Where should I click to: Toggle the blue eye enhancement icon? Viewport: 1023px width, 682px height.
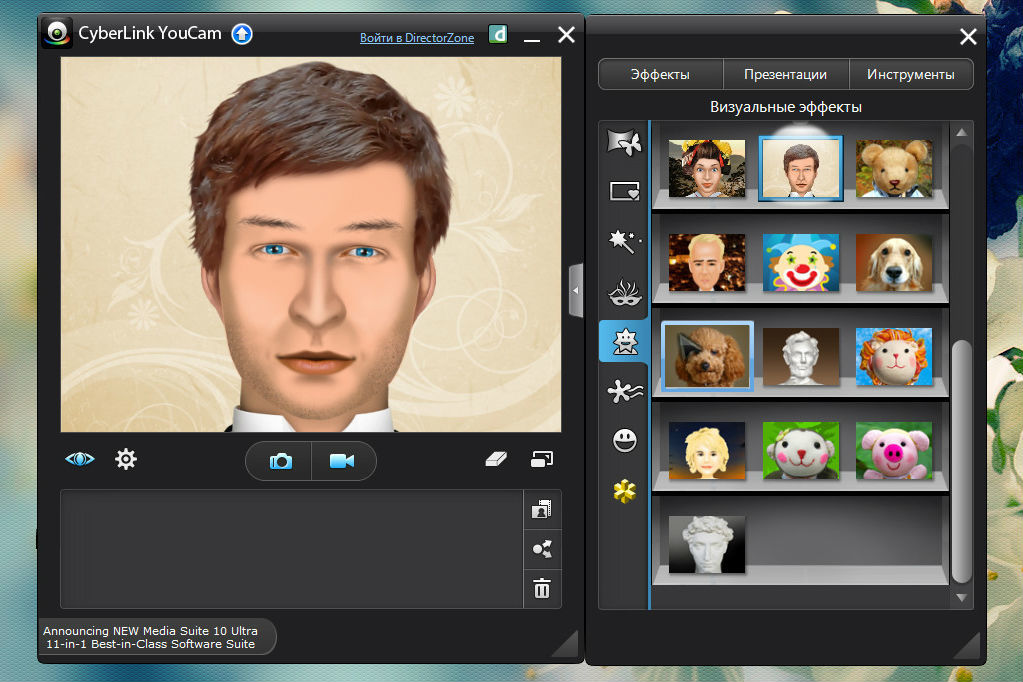[x=80, y=459]
